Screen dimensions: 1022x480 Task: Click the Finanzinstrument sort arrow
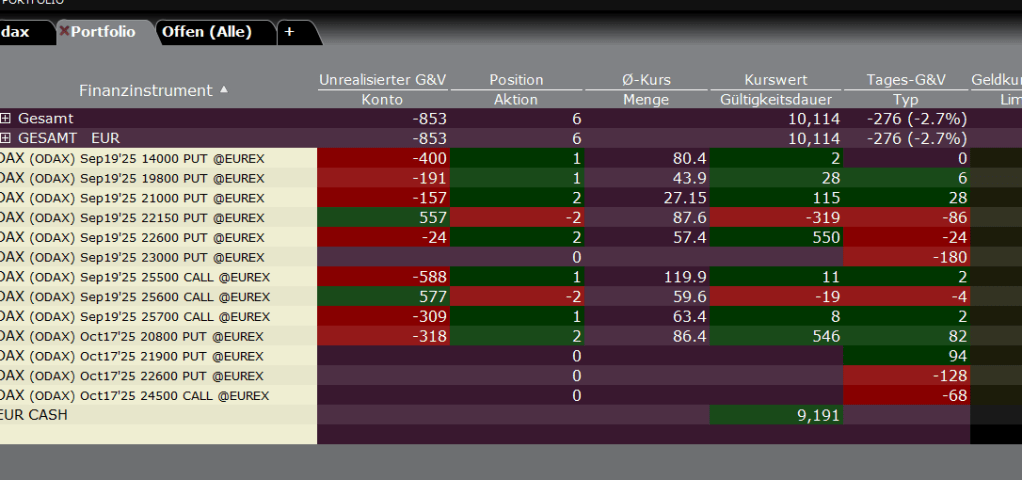224,89
